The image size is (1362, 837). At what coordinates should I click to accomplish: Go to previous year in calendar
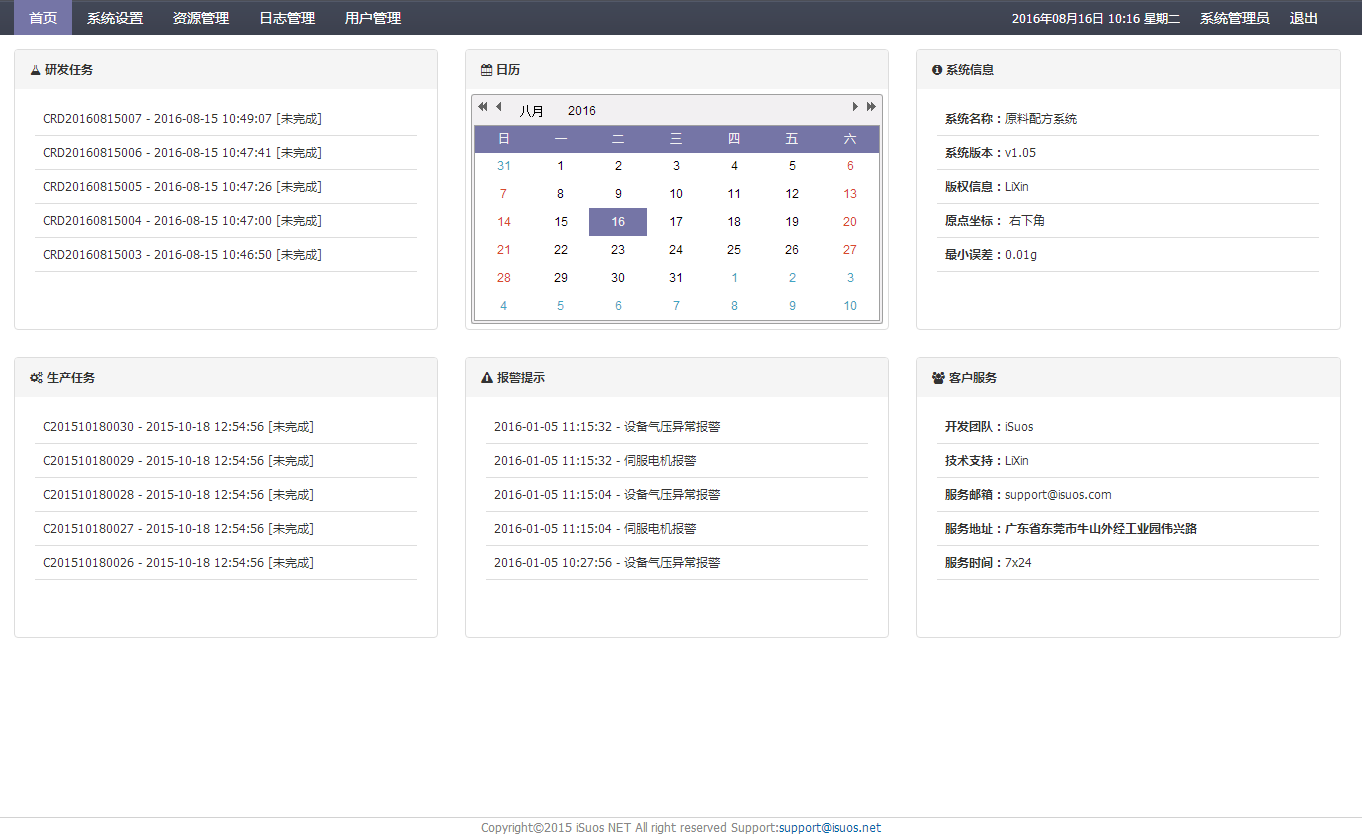[x=482, y=107]
